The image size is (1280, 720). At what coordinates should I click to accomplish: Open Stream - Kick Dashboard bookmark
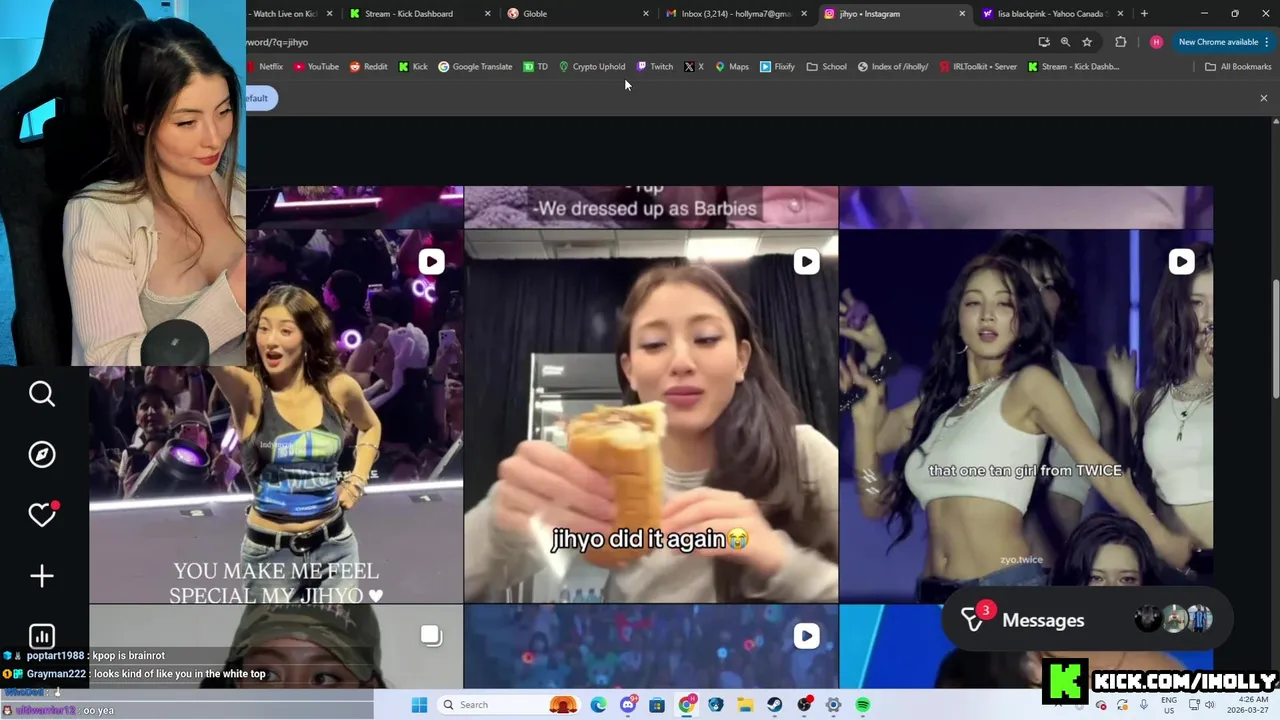(1074, 67)
